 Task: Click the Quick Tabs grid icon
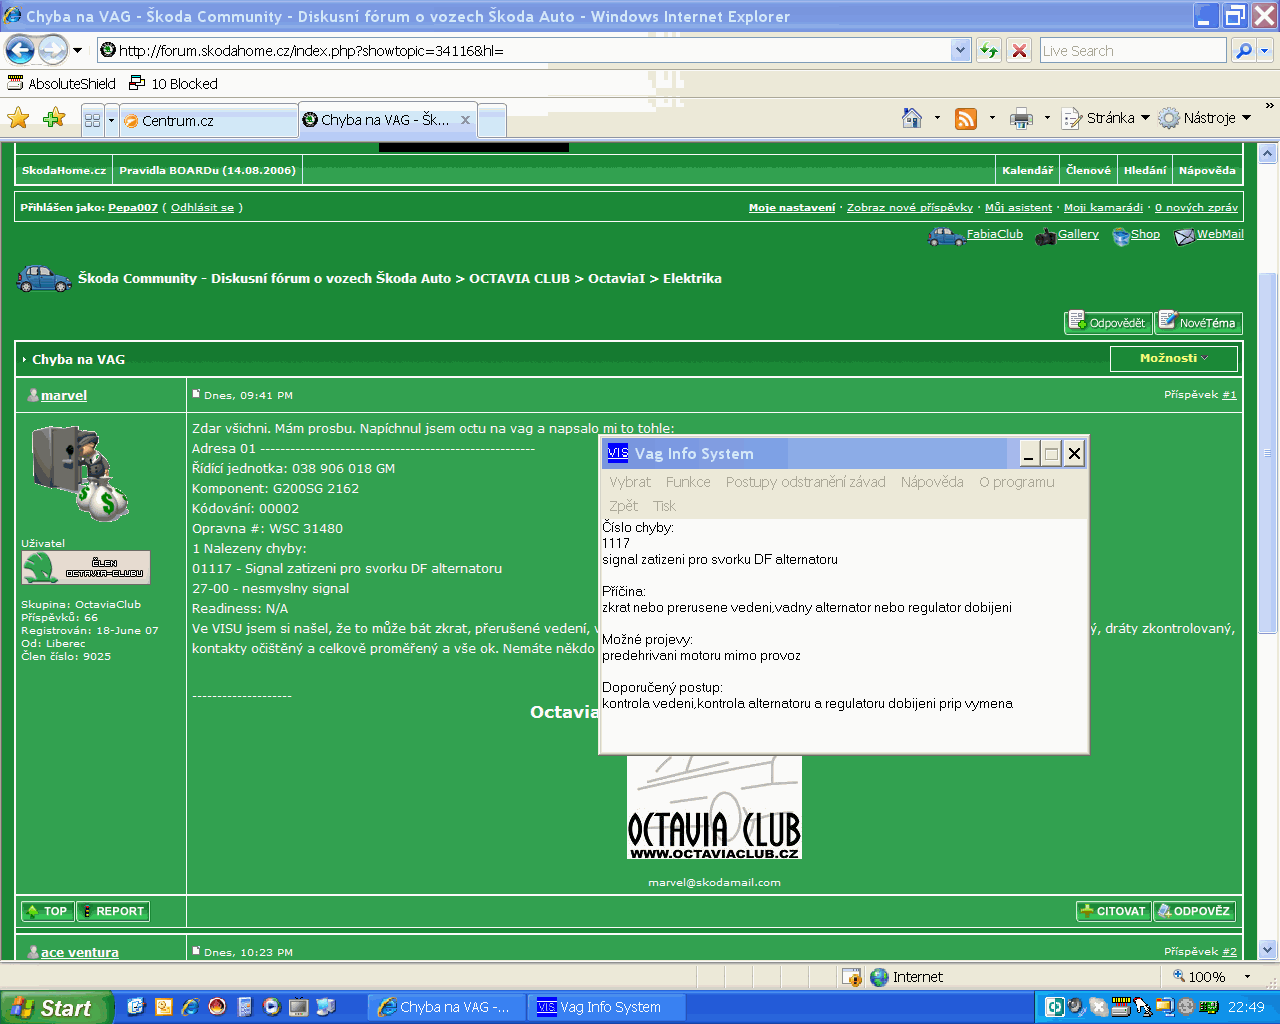point(92,120)
